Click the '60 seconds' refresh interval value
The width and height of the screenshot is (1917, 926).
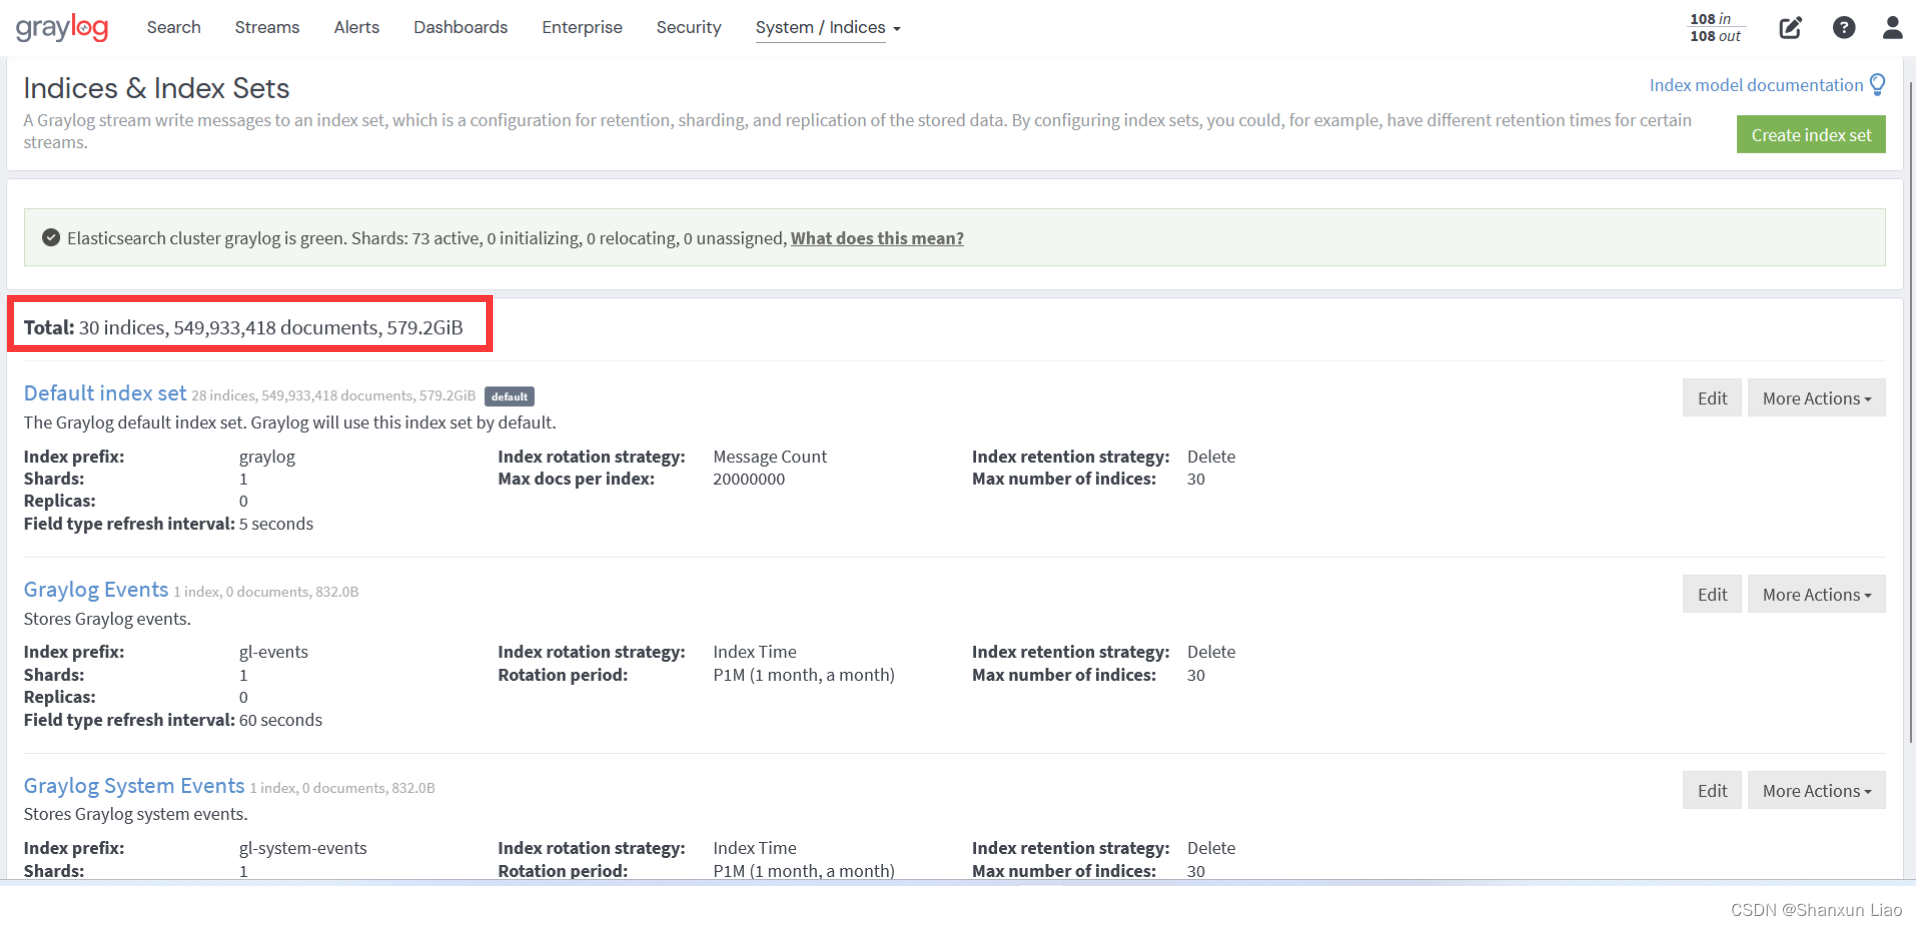[281, 720]
